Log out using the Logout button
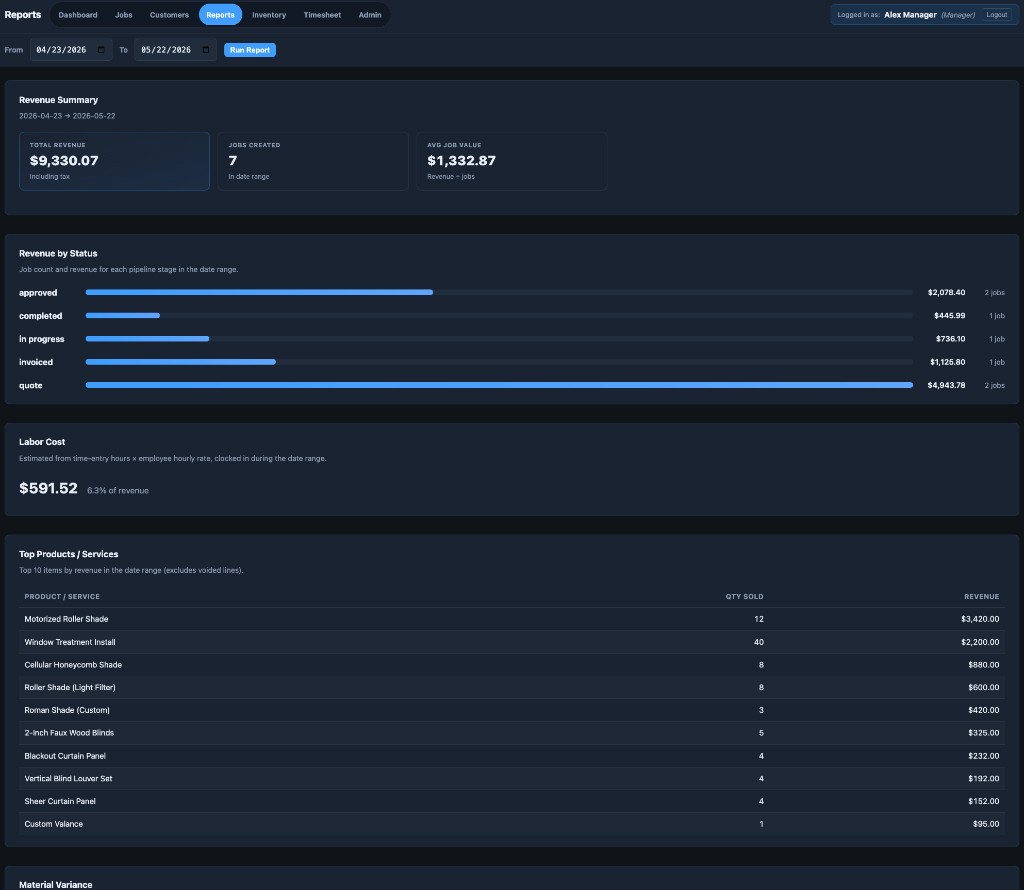Image resolution: width=1024 pixels, height=890 pixels. (996, 14)
